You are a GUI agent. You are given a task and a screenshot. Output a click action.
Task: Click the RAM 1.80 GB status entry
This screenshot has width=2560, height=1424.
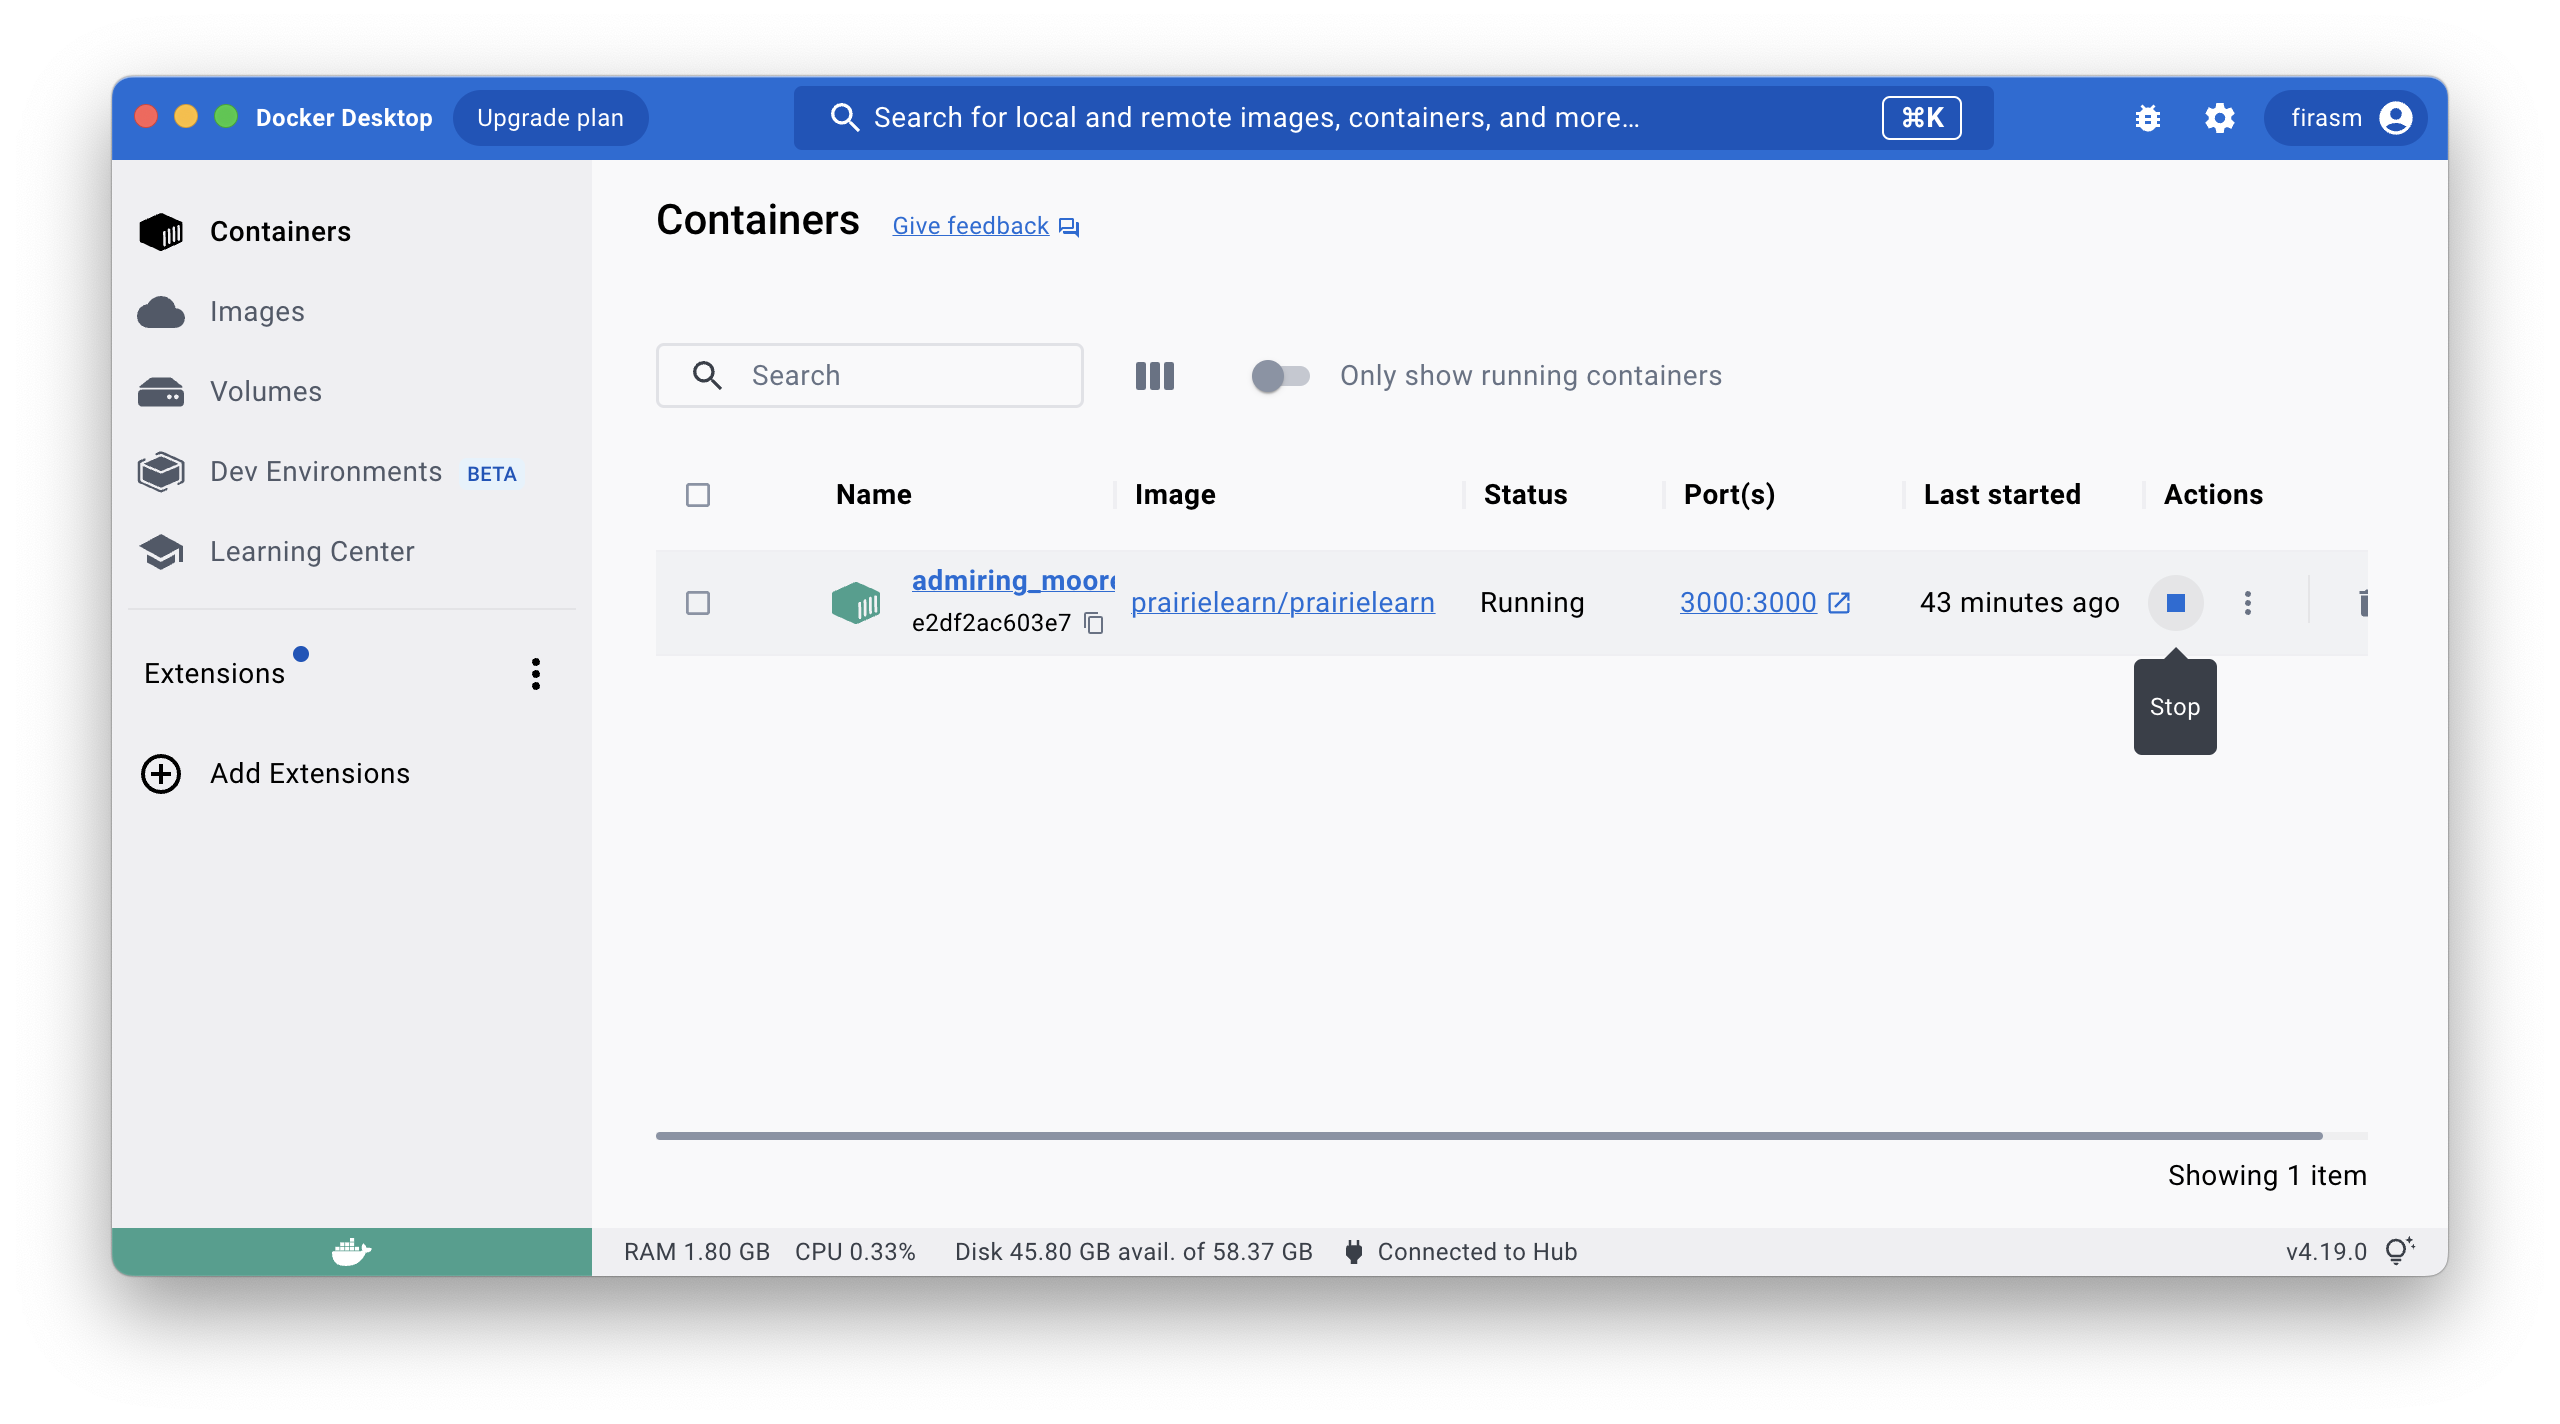697,1252
